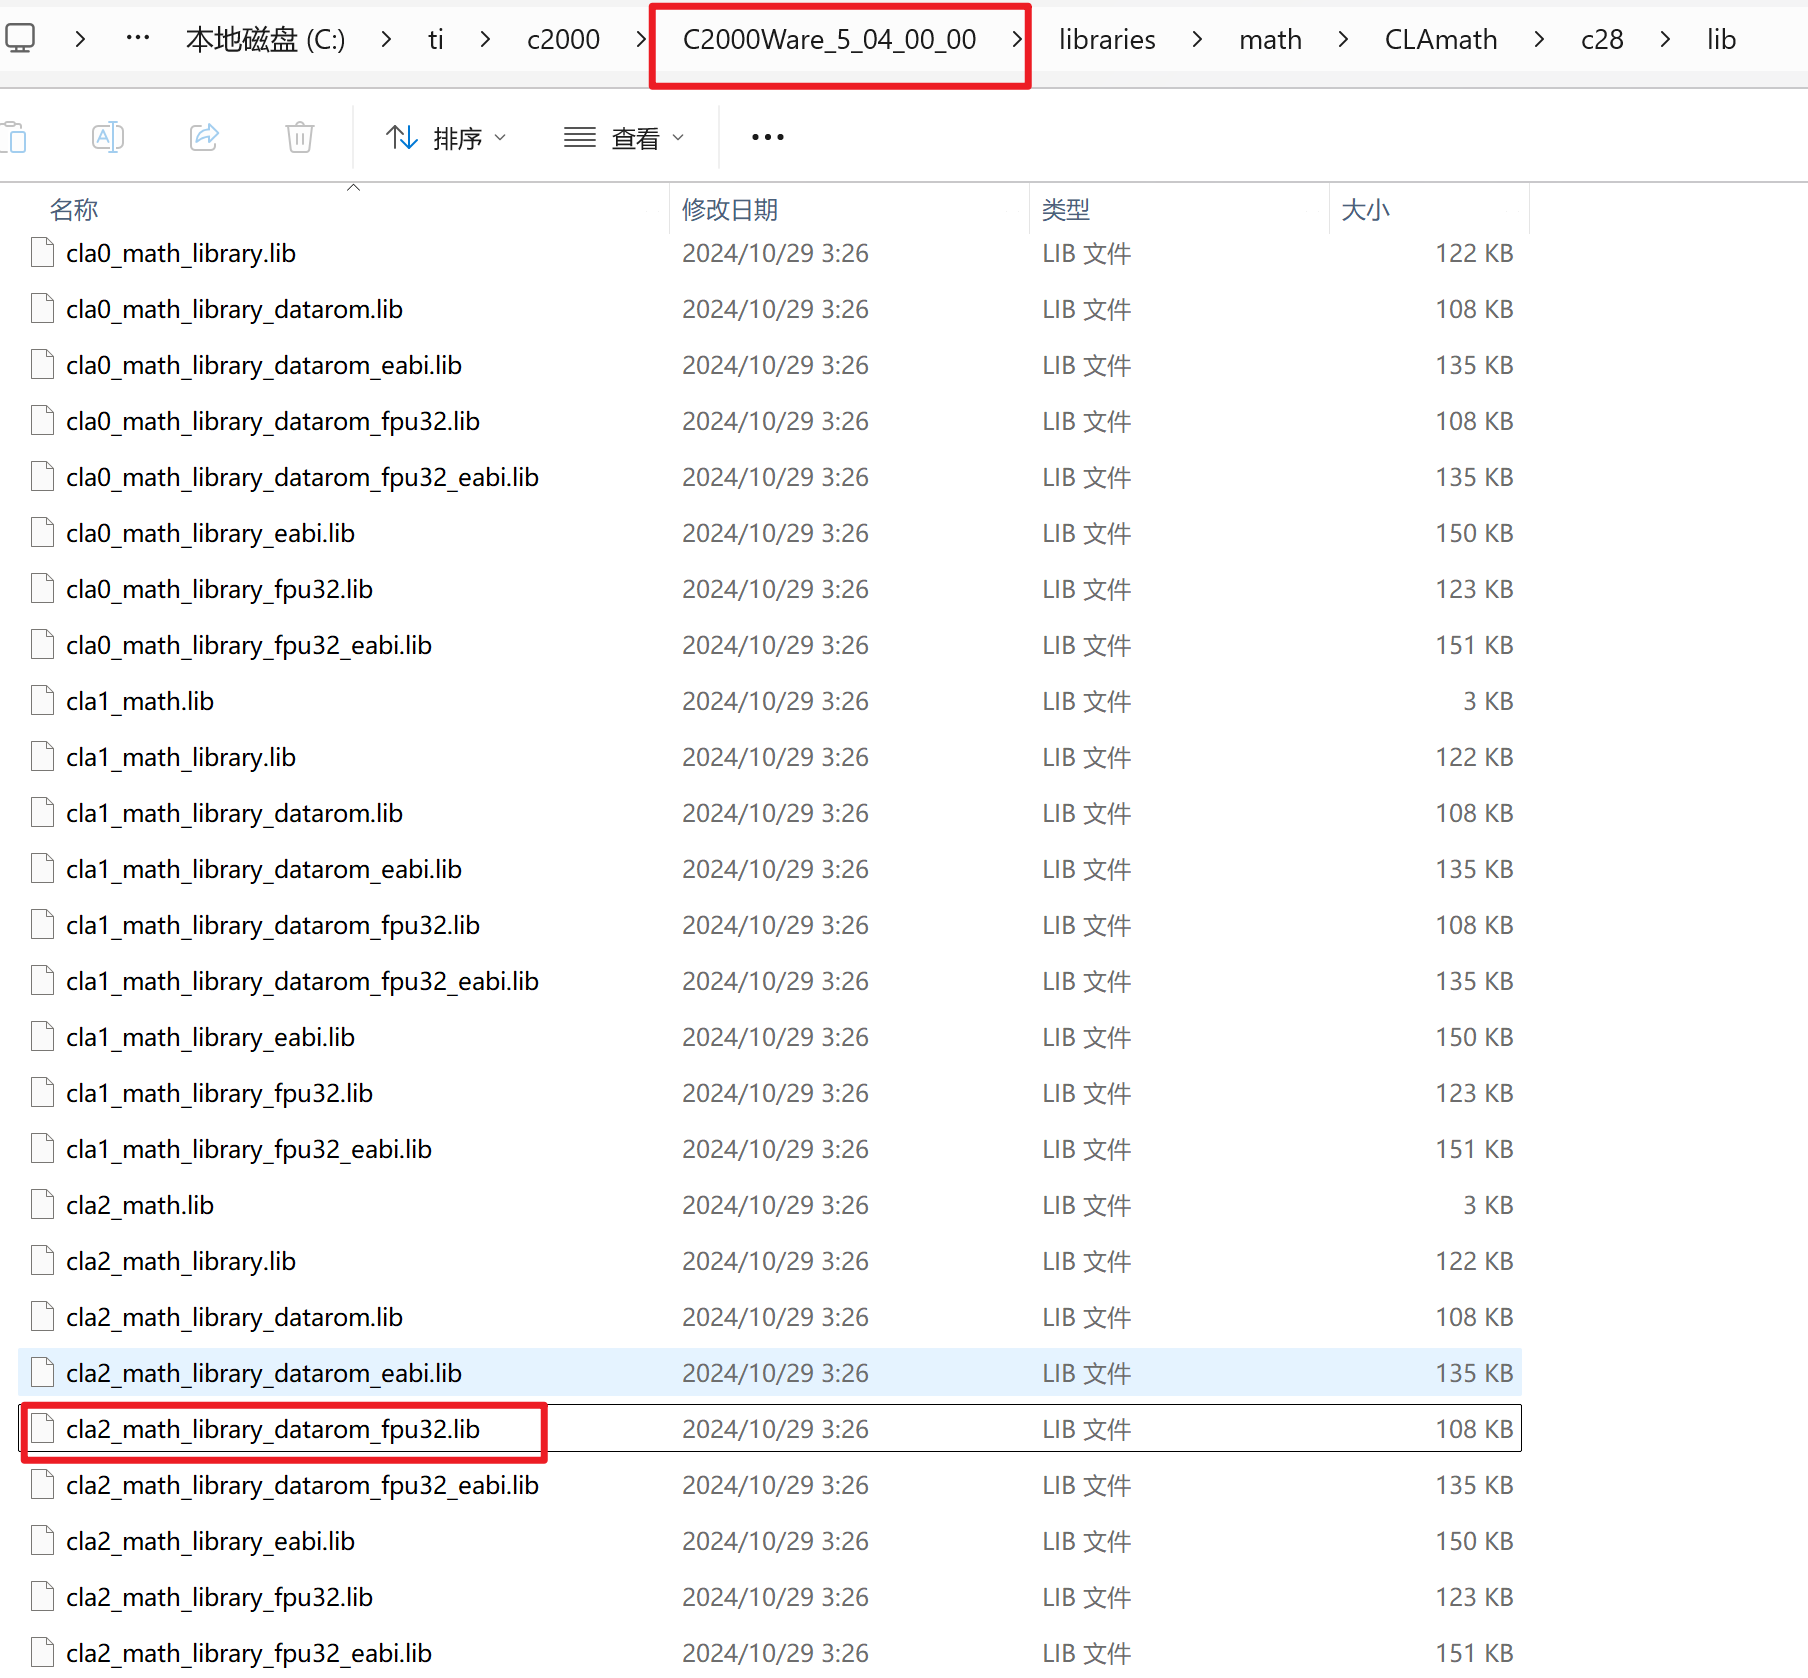Image resolution: width=1808 pixels, height=1678 pixels.
Task: Show hidden path folders via address bar ellipsis
Action: (x=138, y=39)
